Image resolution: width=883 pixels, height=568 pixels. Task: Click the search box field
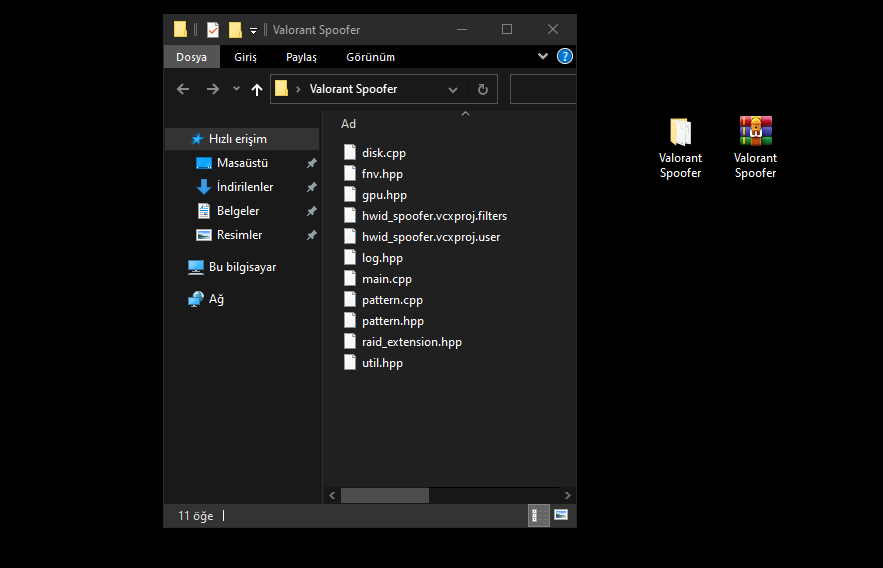tap(543, 89)
